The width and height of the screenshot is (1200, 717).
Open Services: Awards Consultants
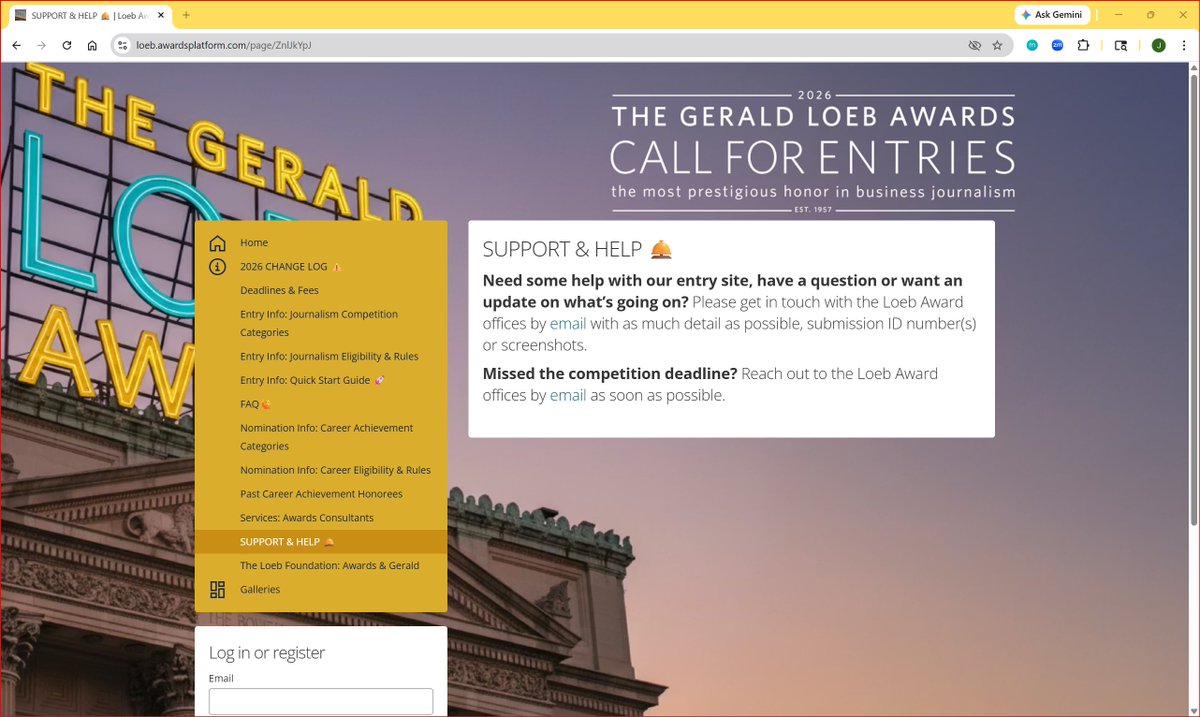coord(307,518)
